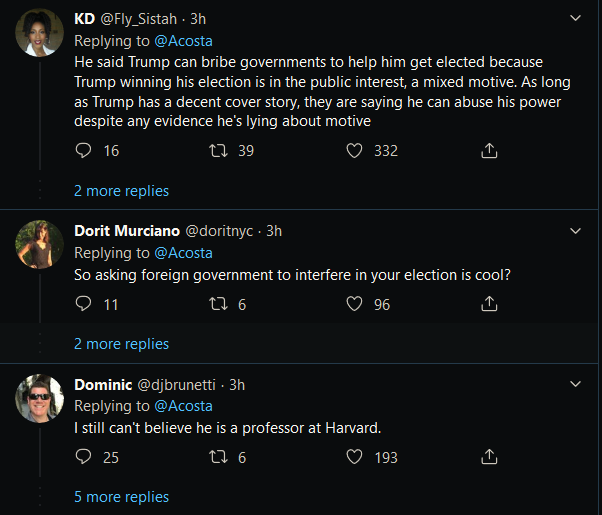The height and width of the screenshot is (515, 602).
Task: Open more options chevron on Dorit's tweet
Action: [575, 231]
